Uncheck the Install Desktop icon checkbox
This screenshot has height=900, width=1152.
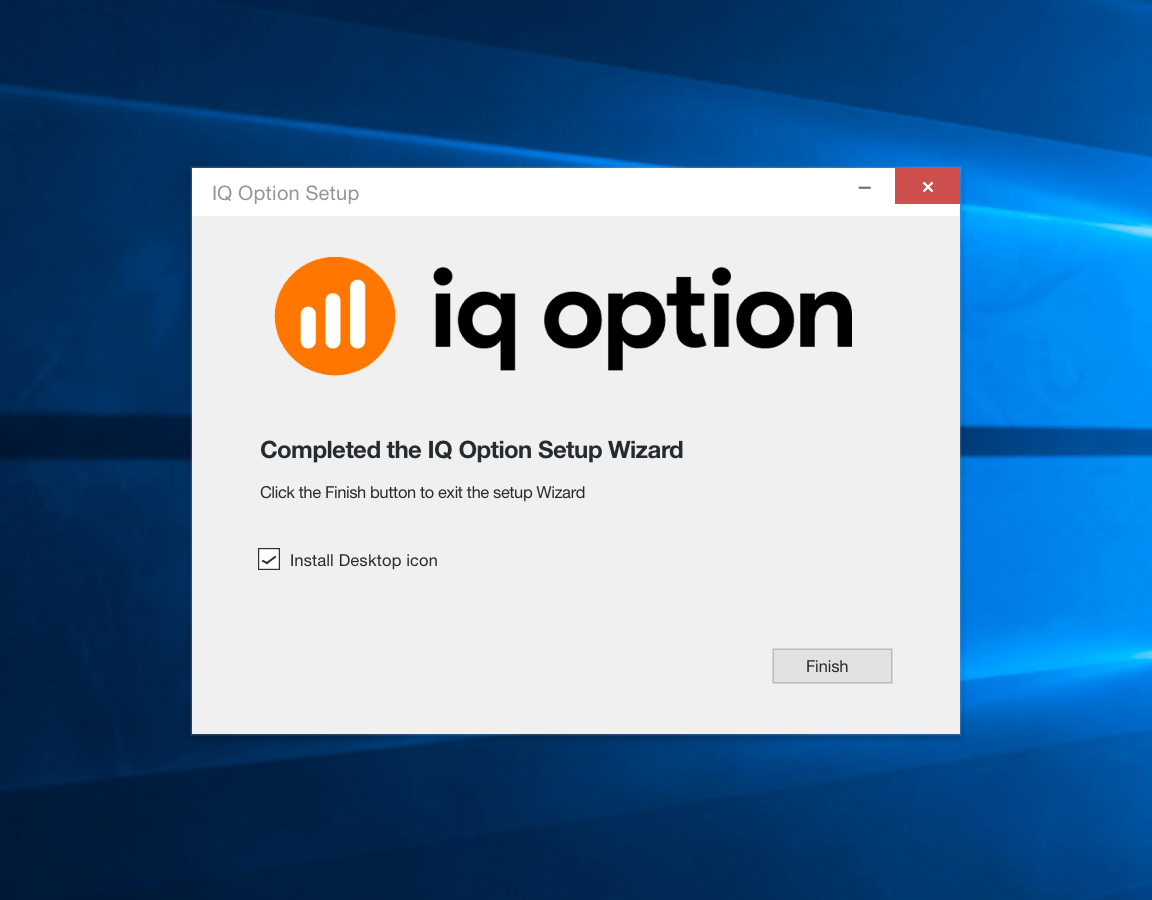coord(269,559)
